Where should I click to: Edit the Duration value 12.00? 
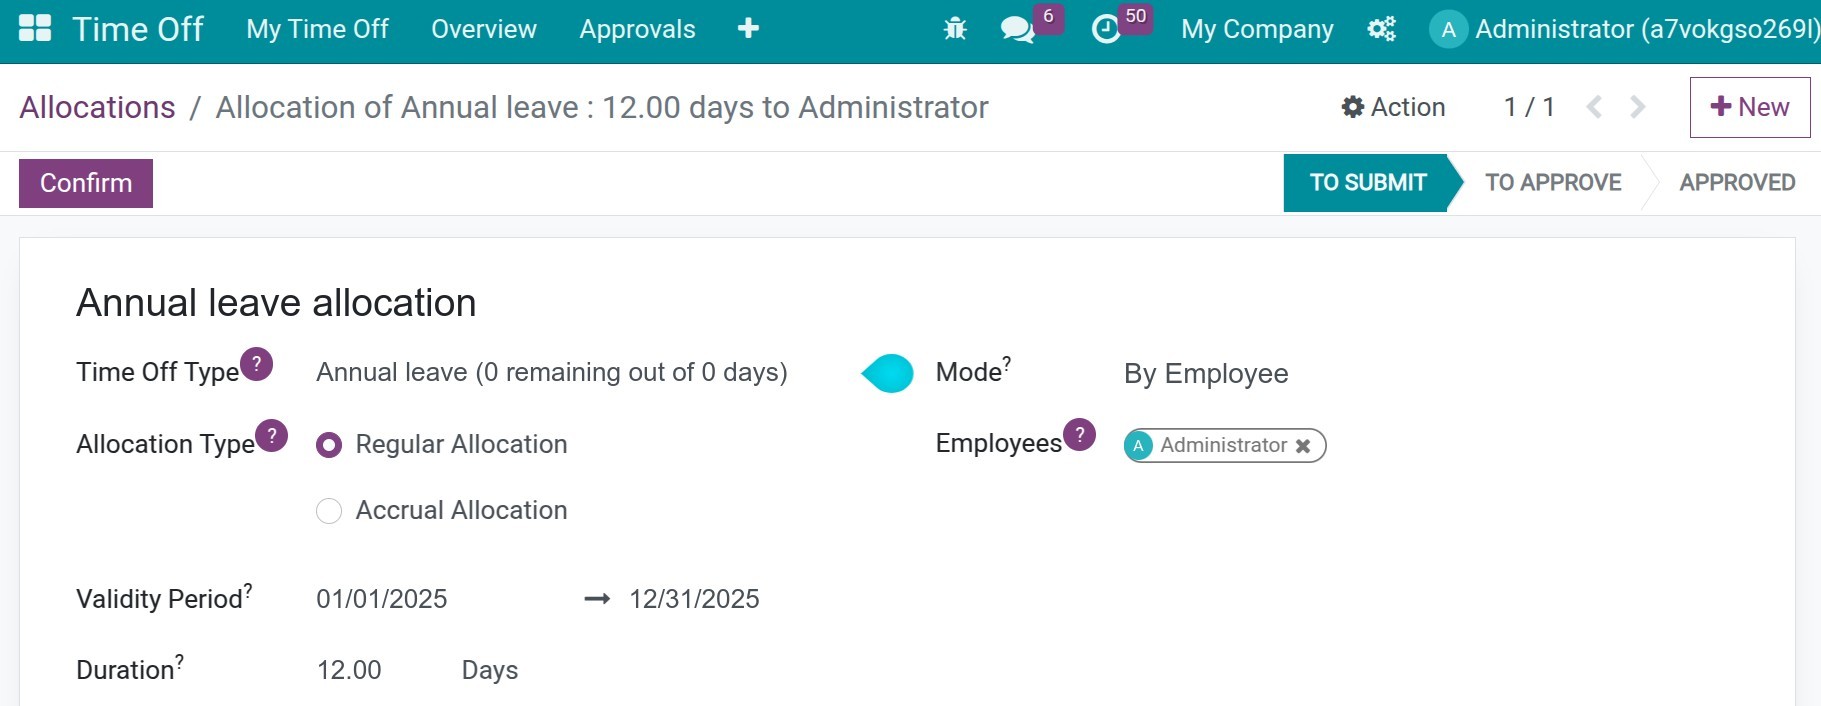point(349,670)
